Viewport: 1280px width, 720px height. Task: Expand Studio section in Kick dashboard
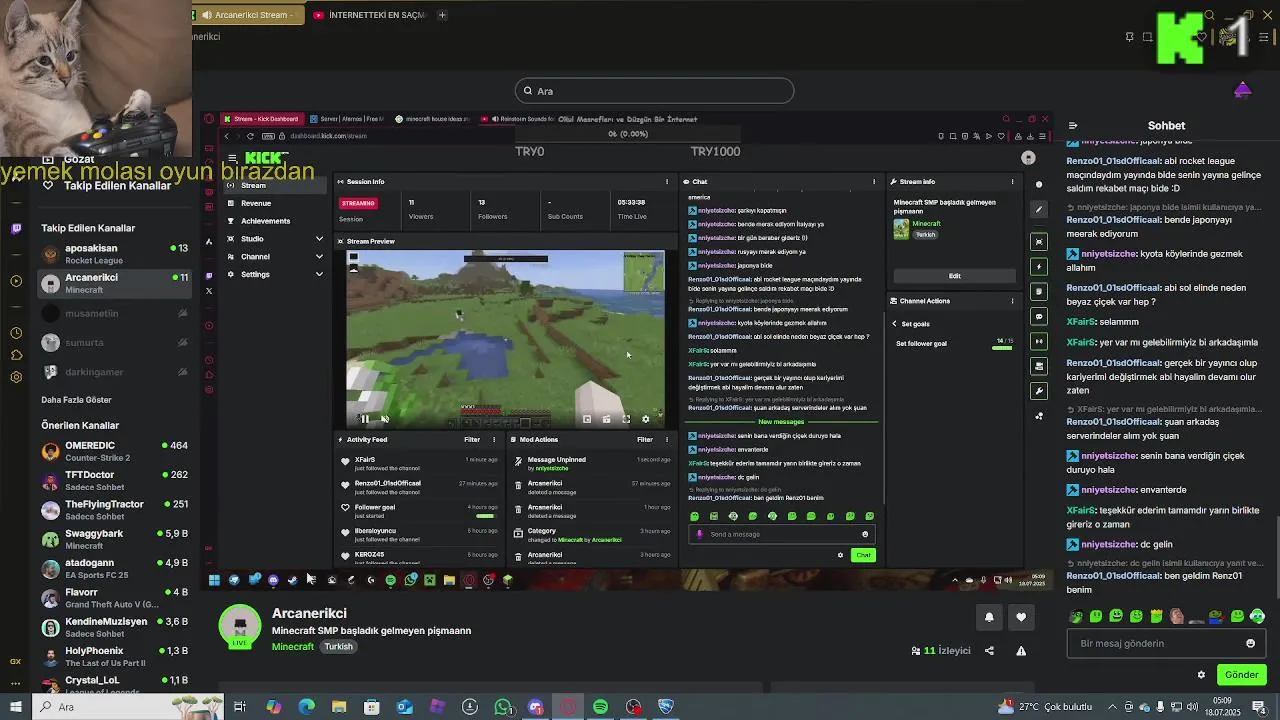coord(275,239)
